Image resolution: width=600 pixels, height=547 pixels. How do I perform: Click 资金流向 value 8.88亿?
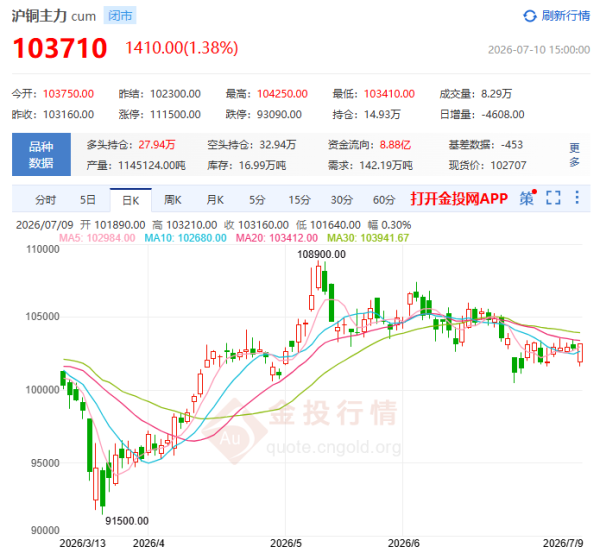tap(395, 145)
